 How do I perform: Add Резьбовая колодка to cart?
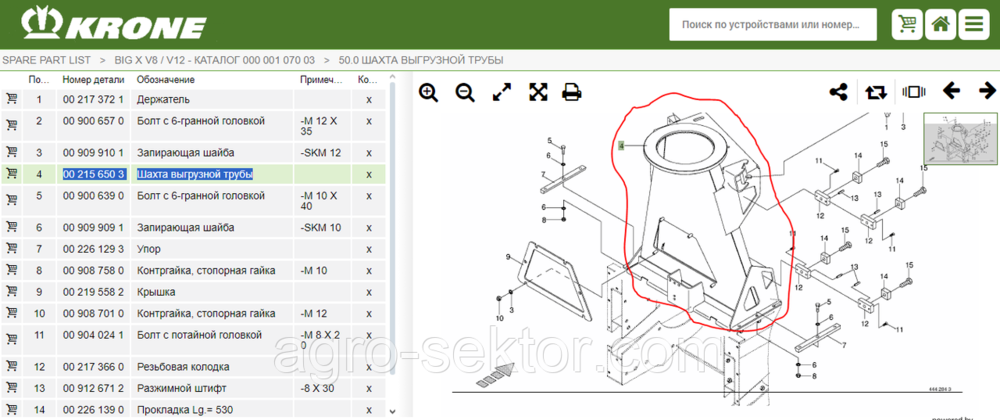11,366
